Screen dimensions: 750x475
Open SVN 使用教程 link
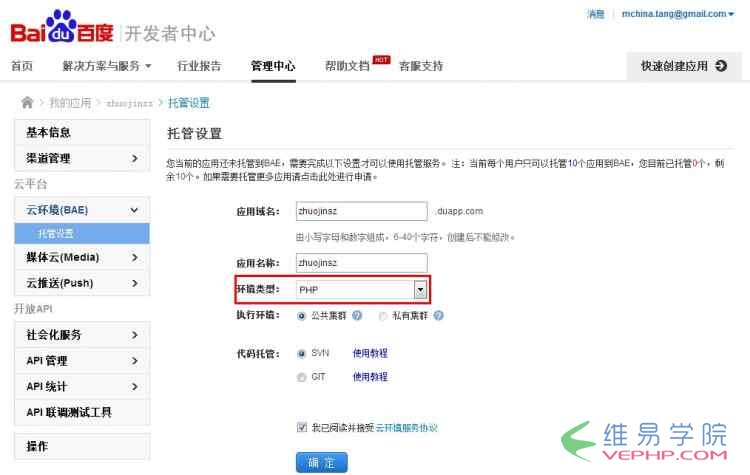click(x=370, y=353)
